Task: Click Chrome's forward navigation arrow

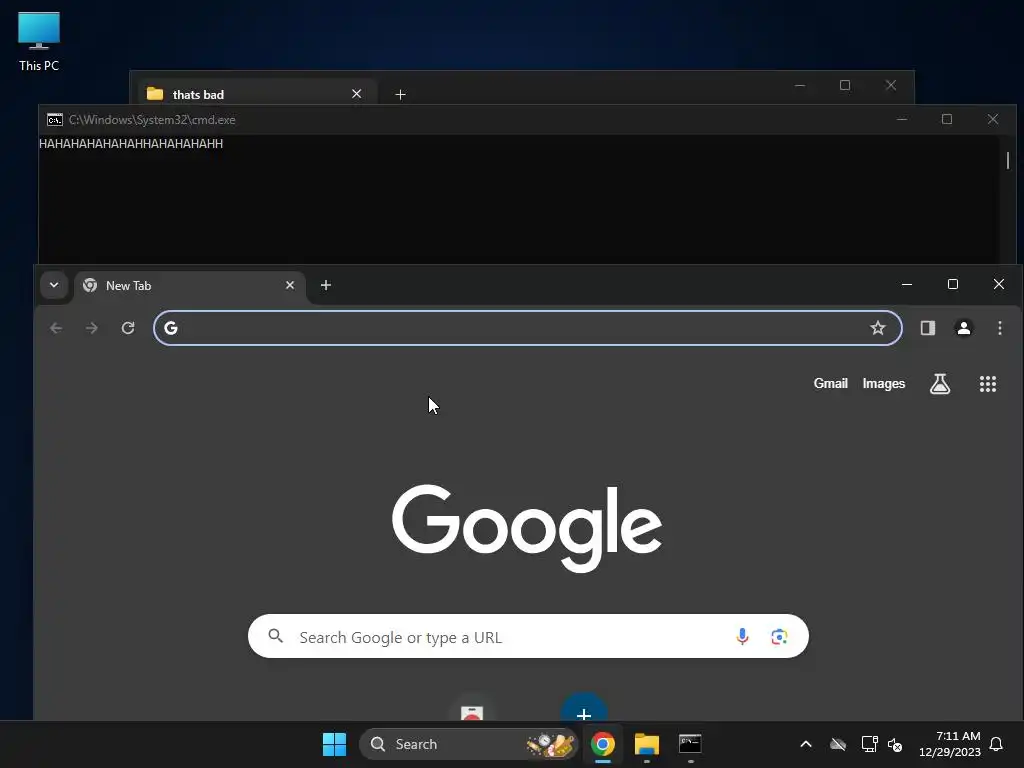Action: 92,328
